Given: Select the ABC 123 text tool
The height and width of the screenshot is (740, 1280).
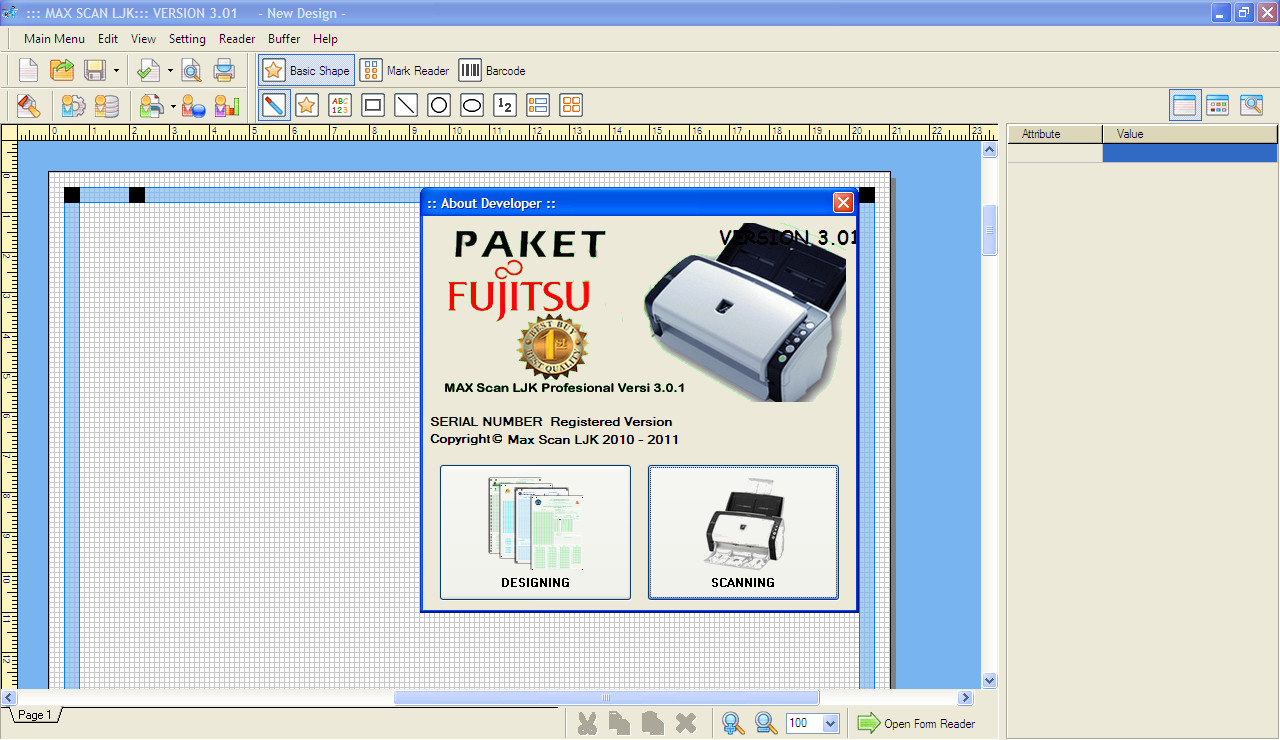Looking at the screenshot, I should [x=340, y=105].
